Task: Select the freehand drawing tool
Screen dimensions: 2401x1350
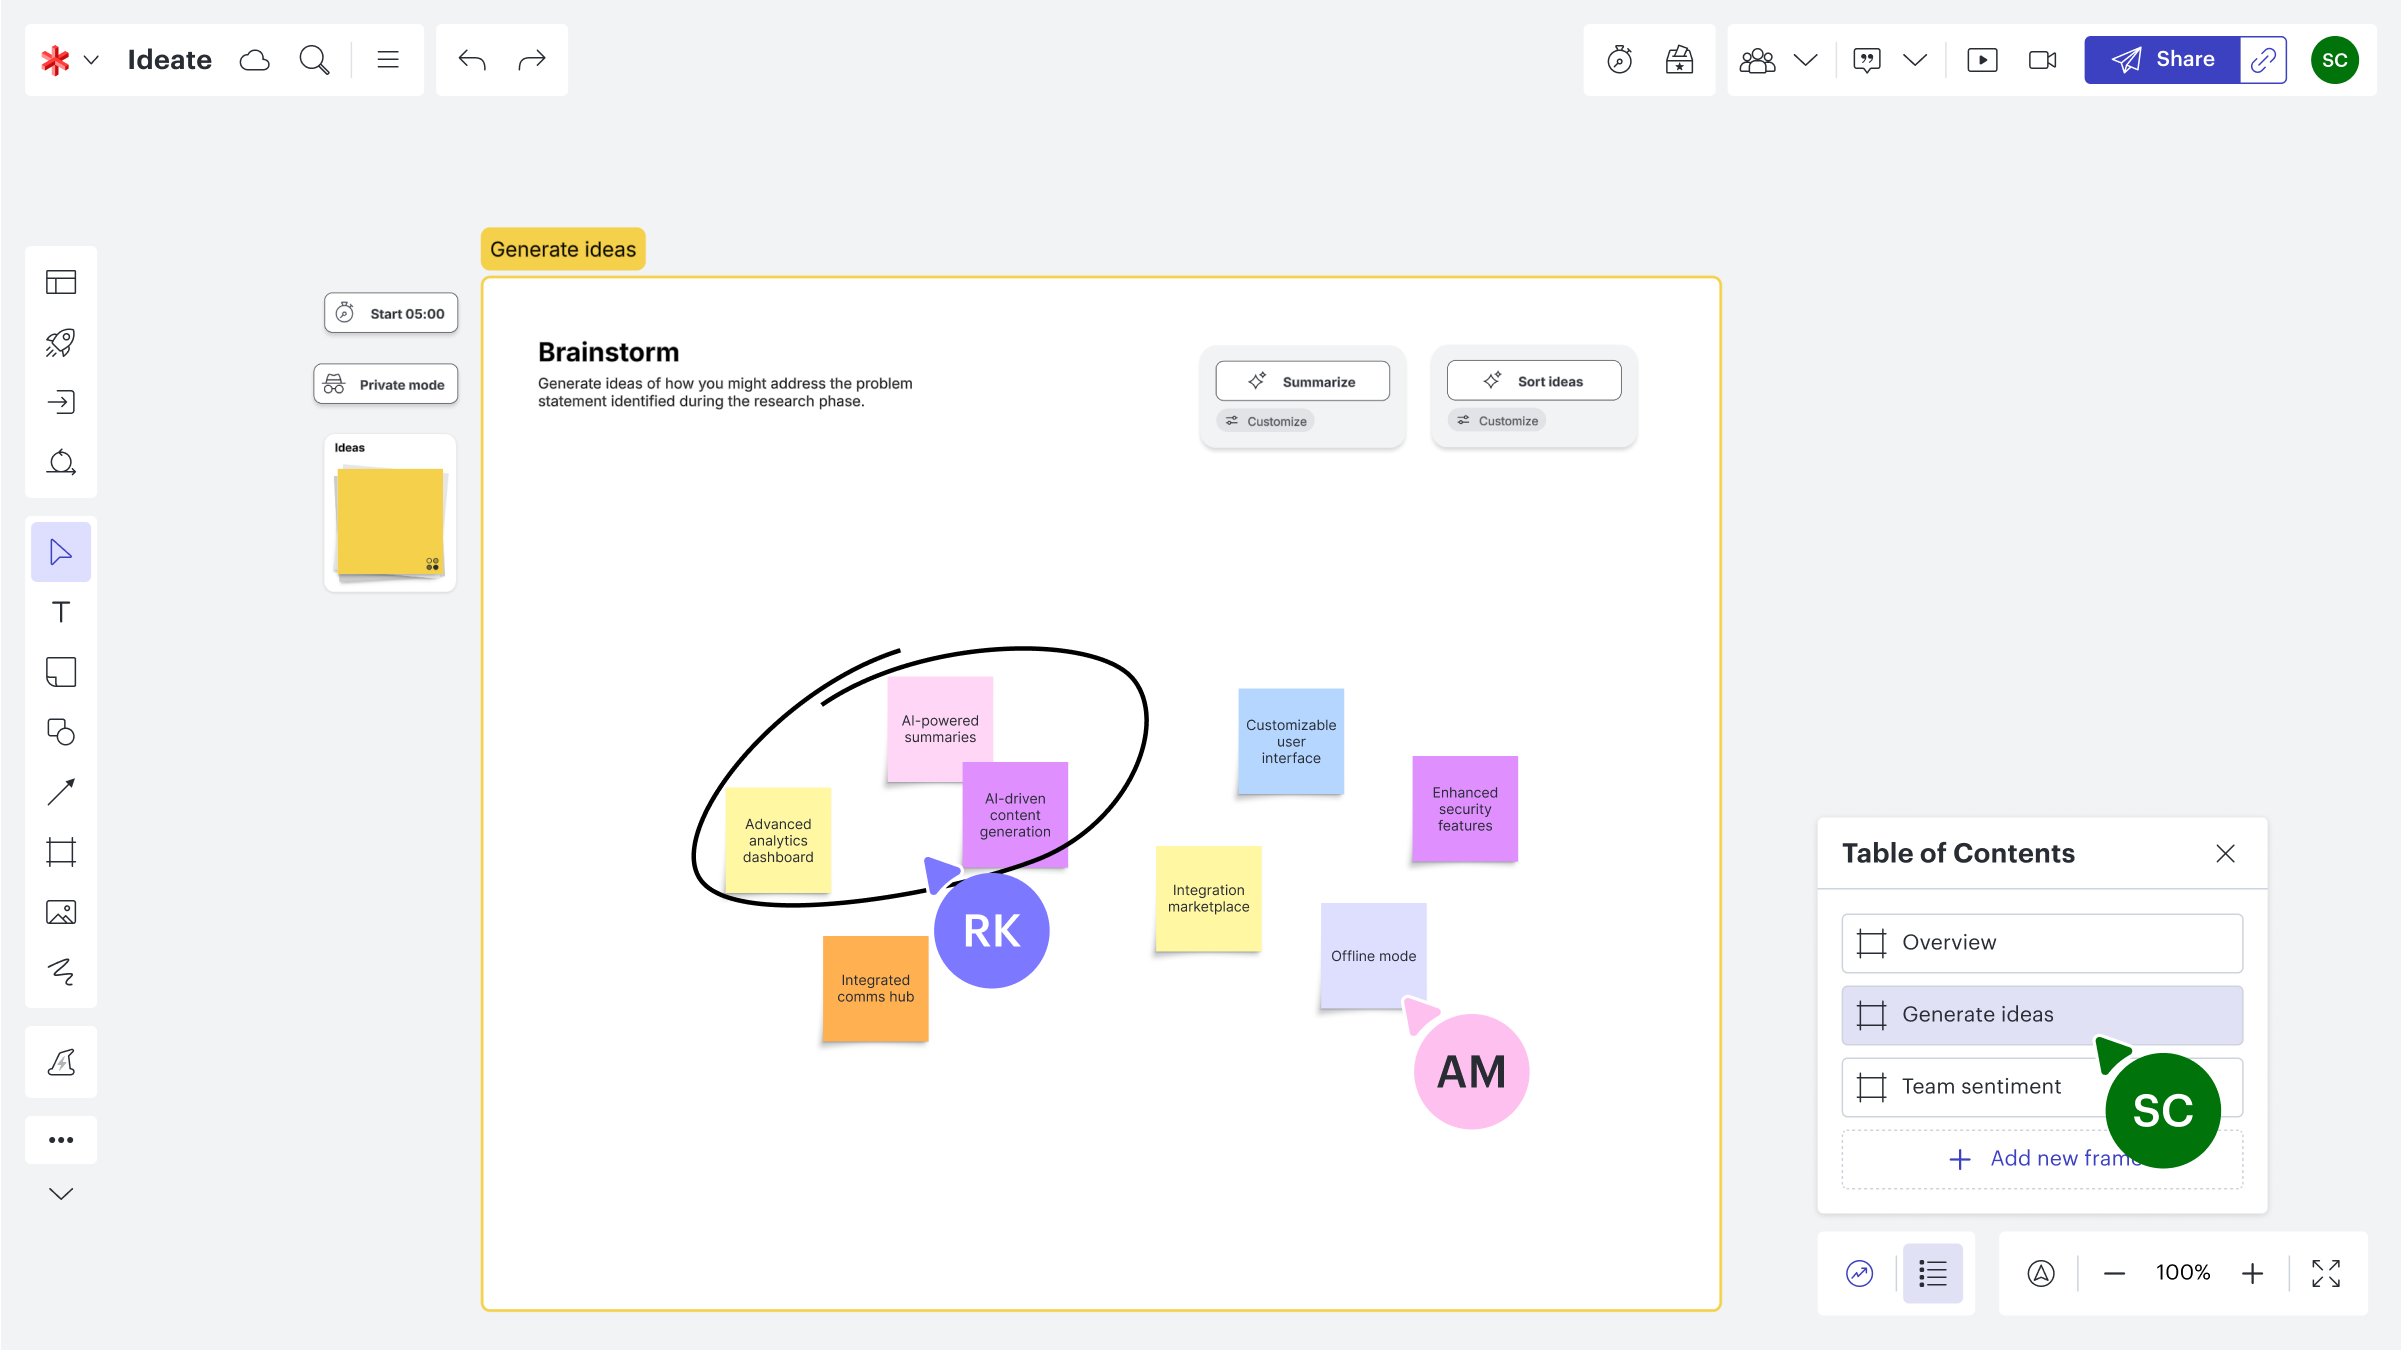Action: pyautogui.click(x=61, y=972)
